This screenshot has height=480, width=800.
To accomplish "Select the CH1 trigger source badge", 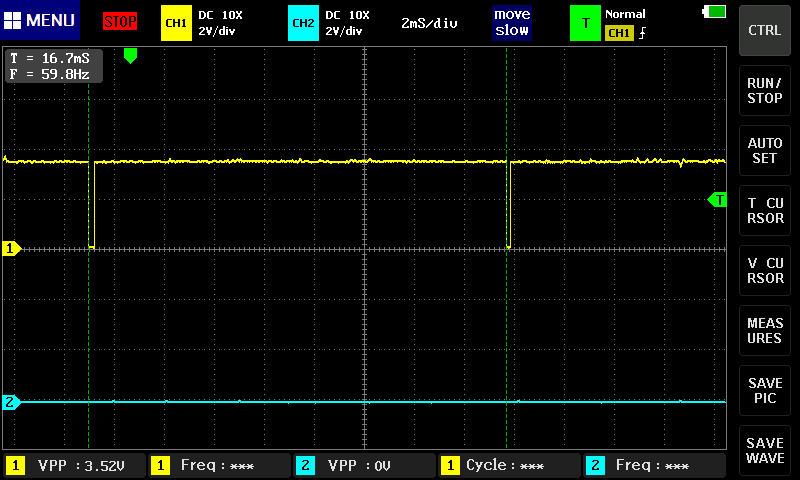I will pos(619,33).
